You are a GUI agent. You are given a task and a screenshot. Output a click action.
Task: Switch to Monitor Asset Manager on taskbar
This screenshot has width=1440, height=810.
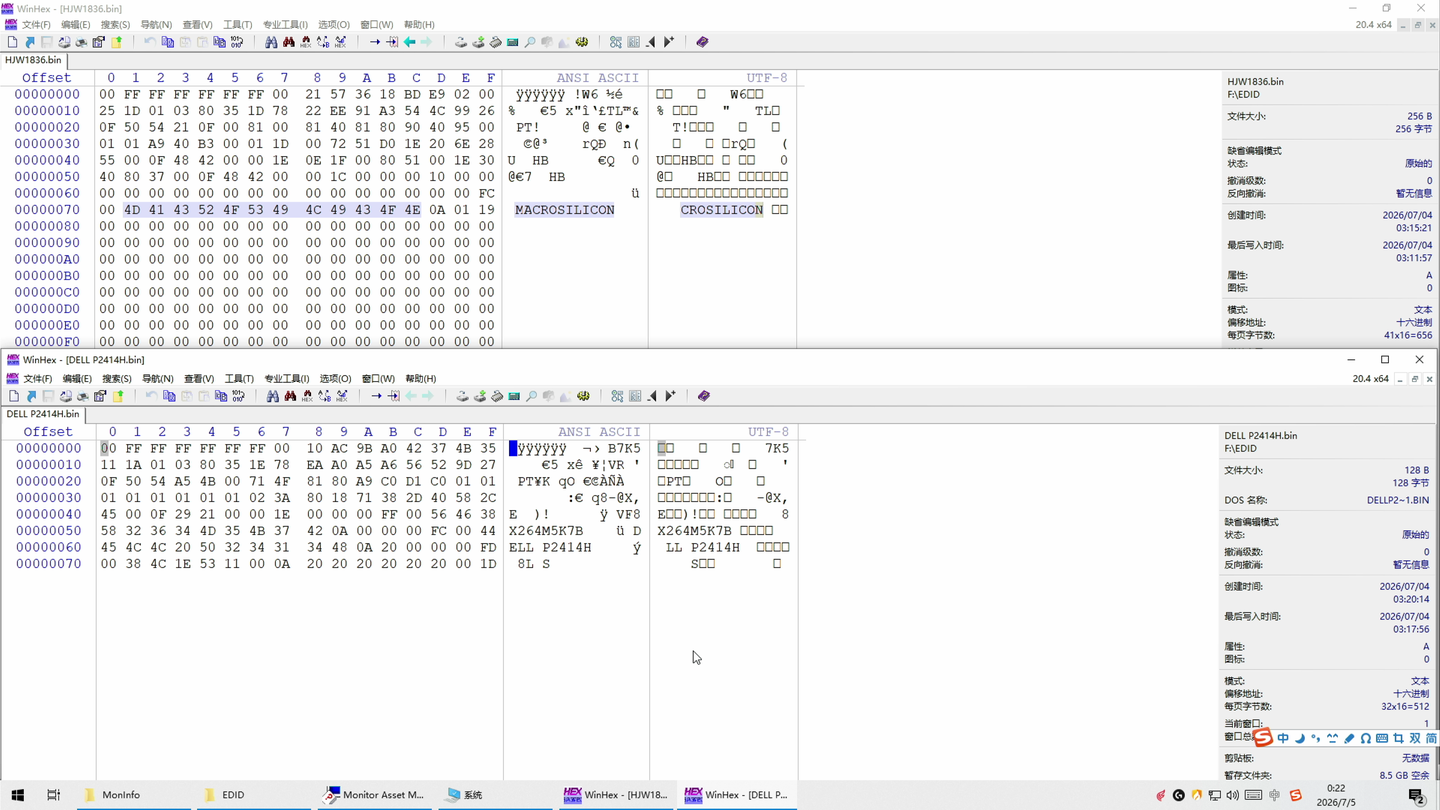point(374,795)
